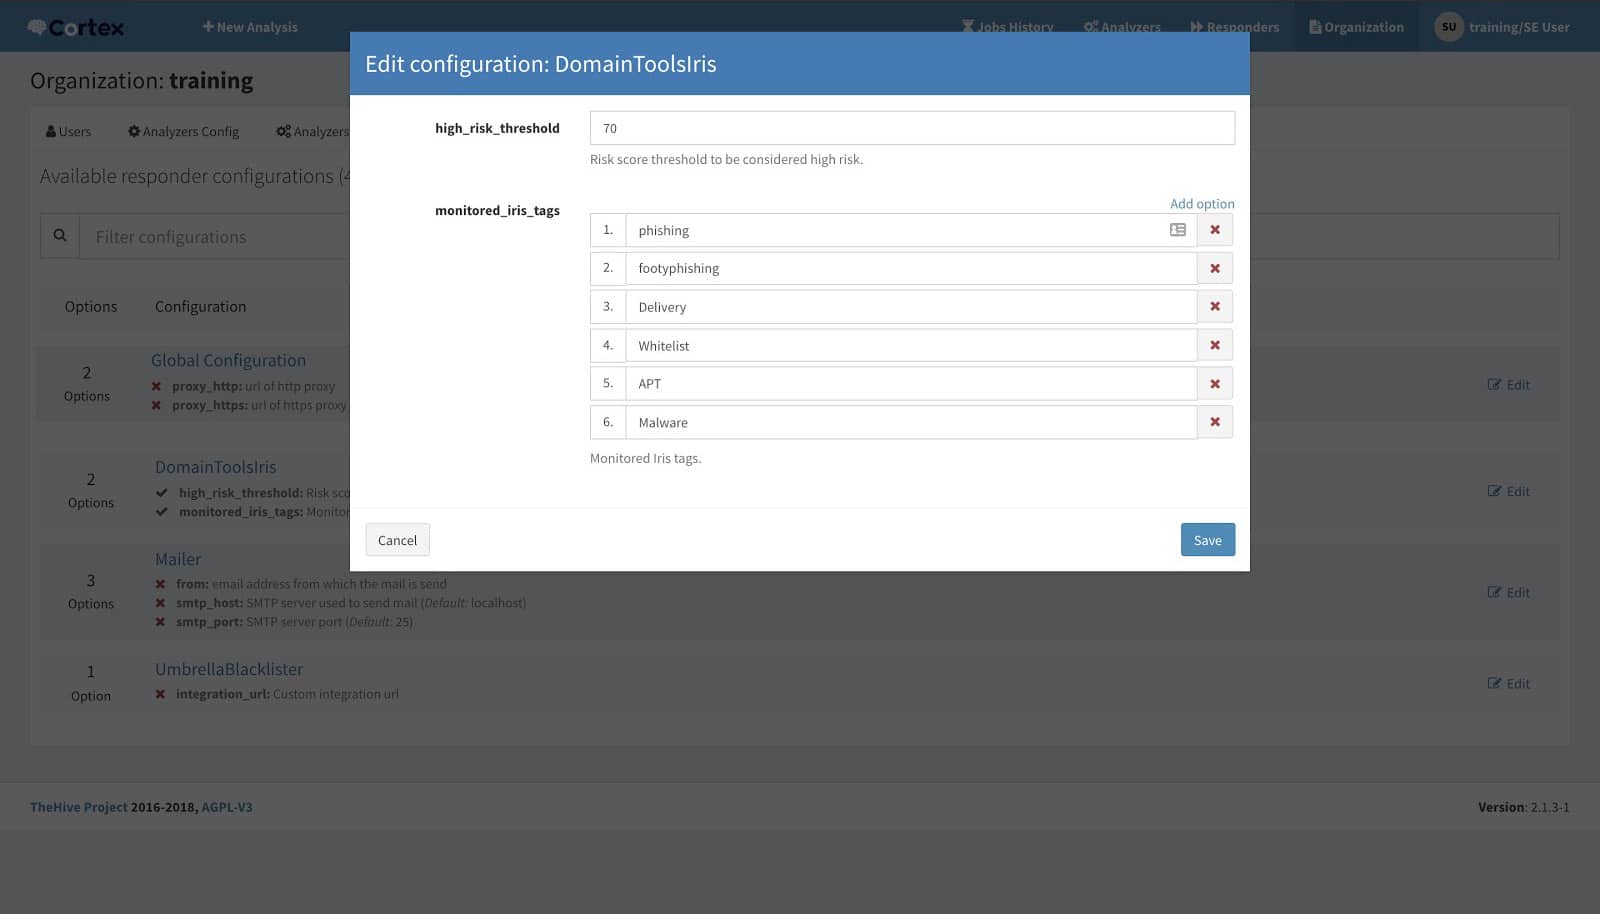
Task: Cancel the configuration dialog
Action: coord(397,540)
